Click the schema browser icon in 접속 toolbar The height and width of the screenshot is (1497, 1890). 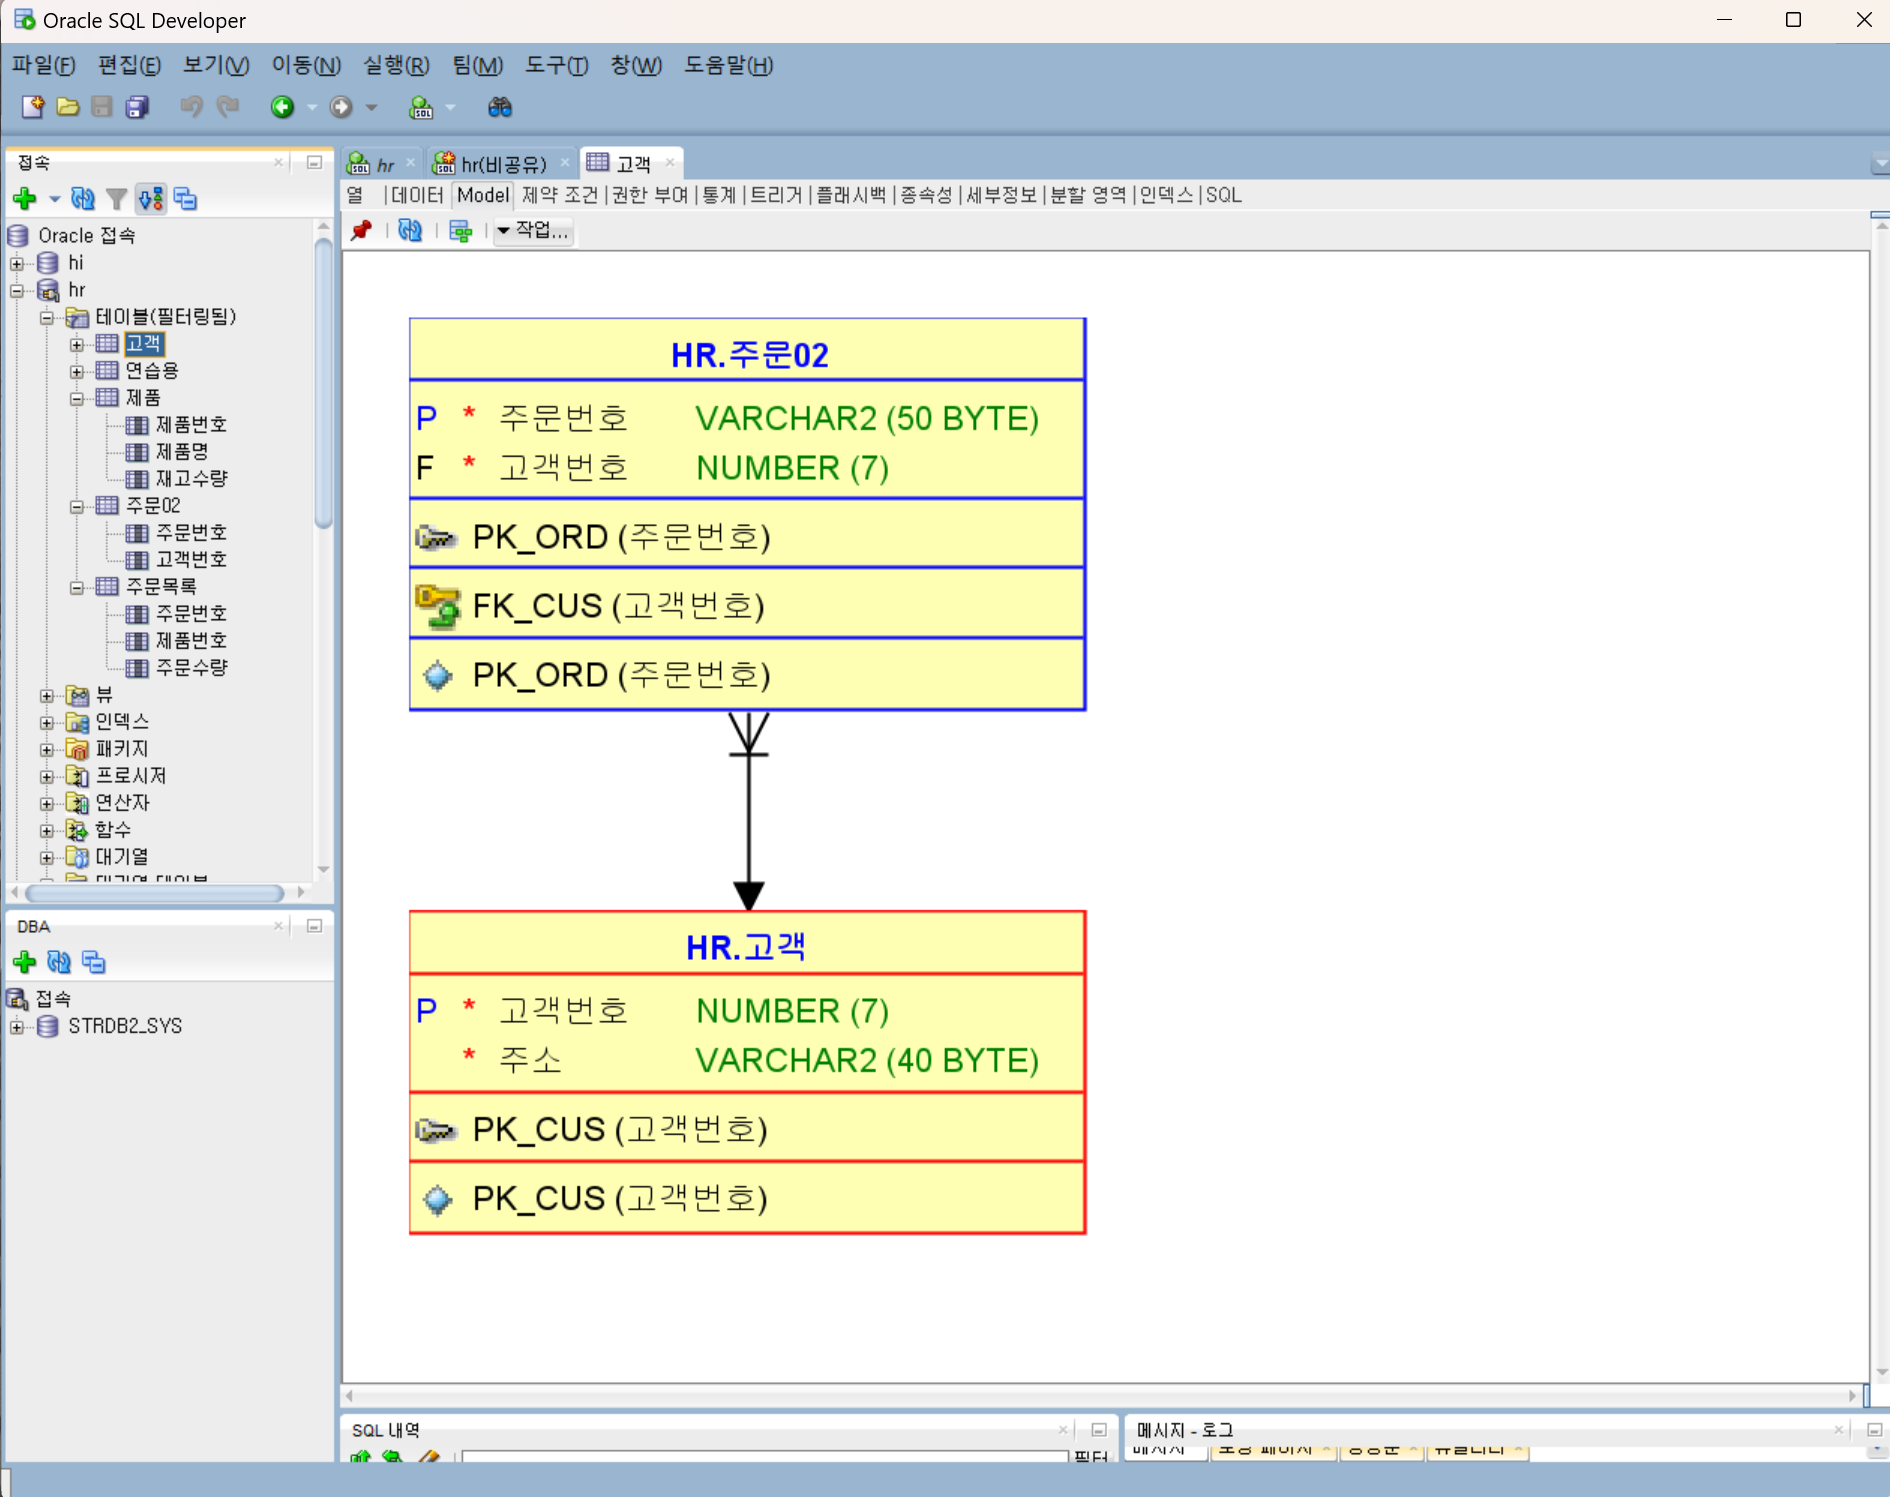click(x=151, y=199)
